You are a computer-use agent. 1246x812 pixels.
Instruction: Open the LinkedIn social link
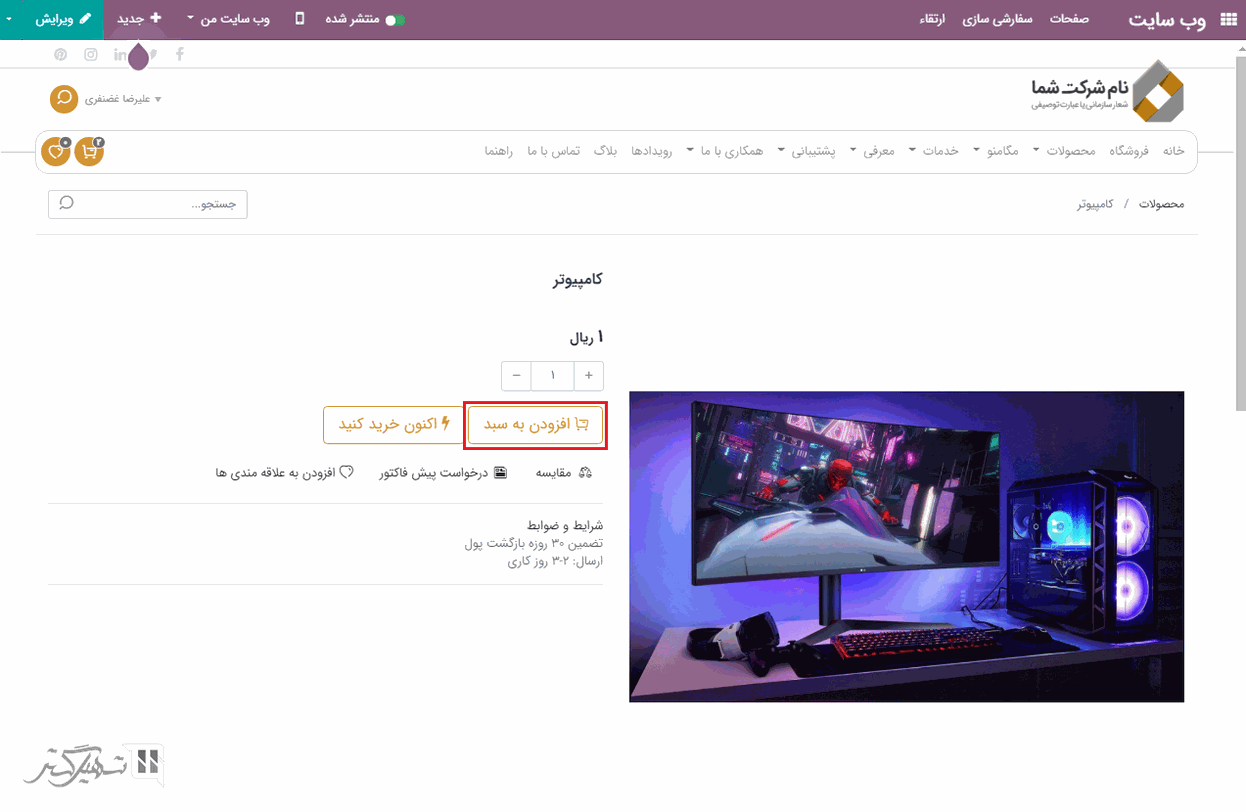pos(120,55)
